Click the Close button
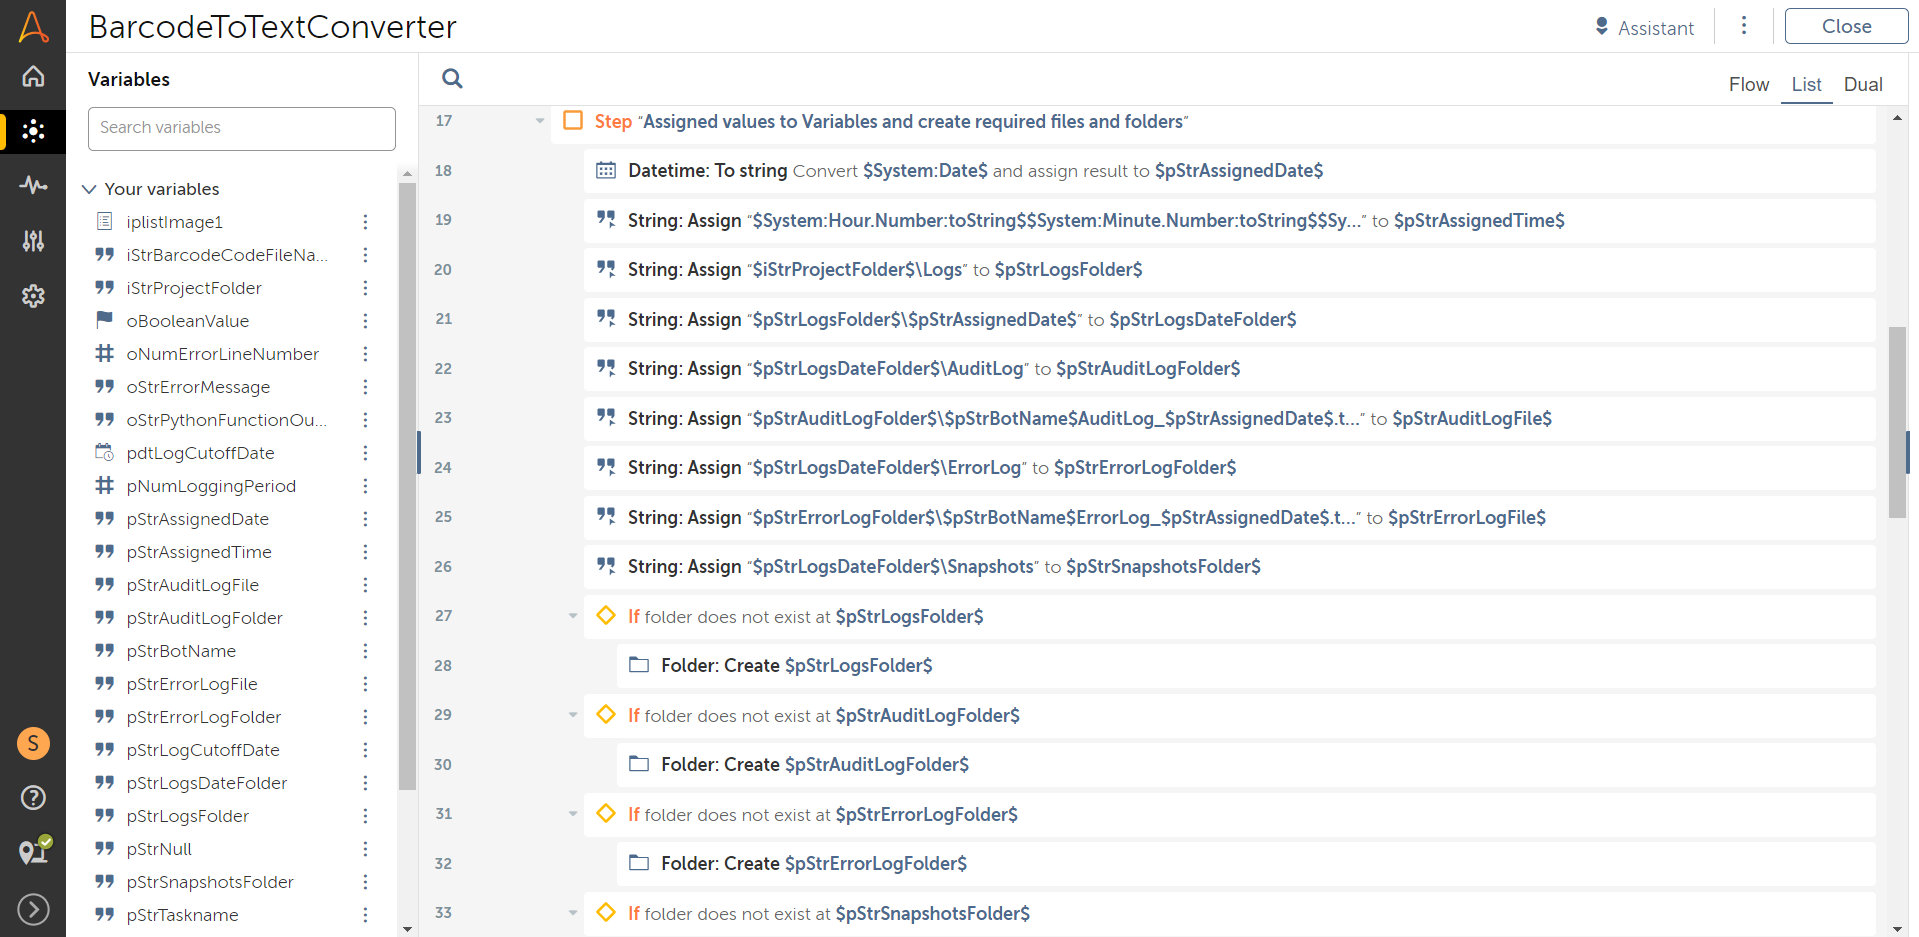This screenshot has height=937, width=1919. click(1845, 27)
